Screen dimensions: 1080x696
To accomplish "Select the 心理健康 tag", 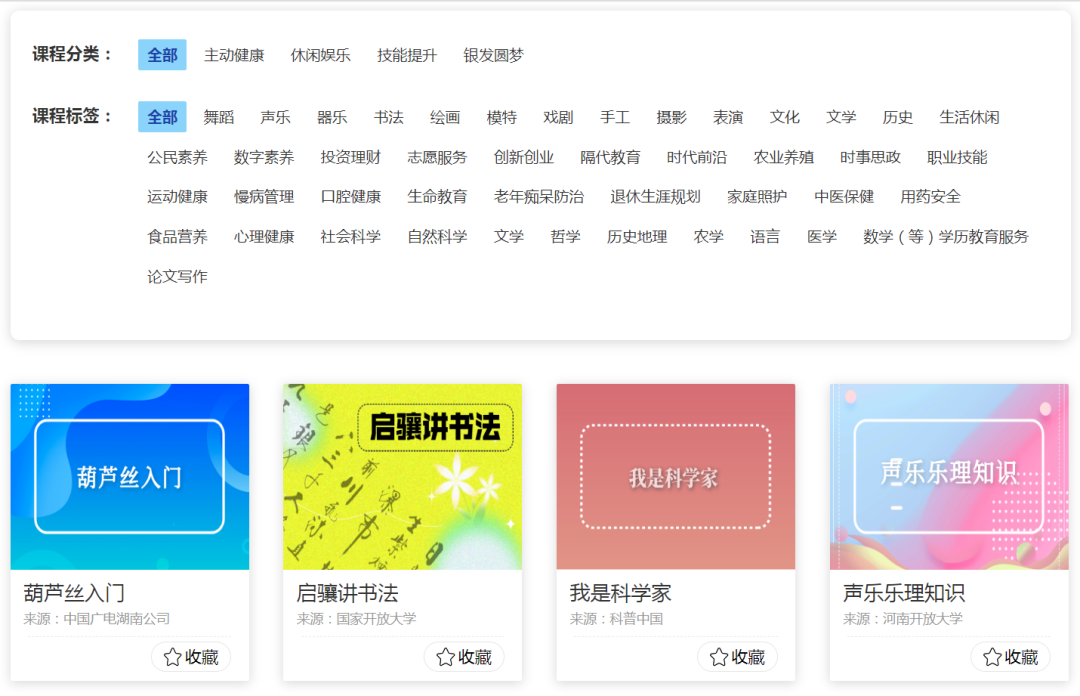I will [264, 237].
